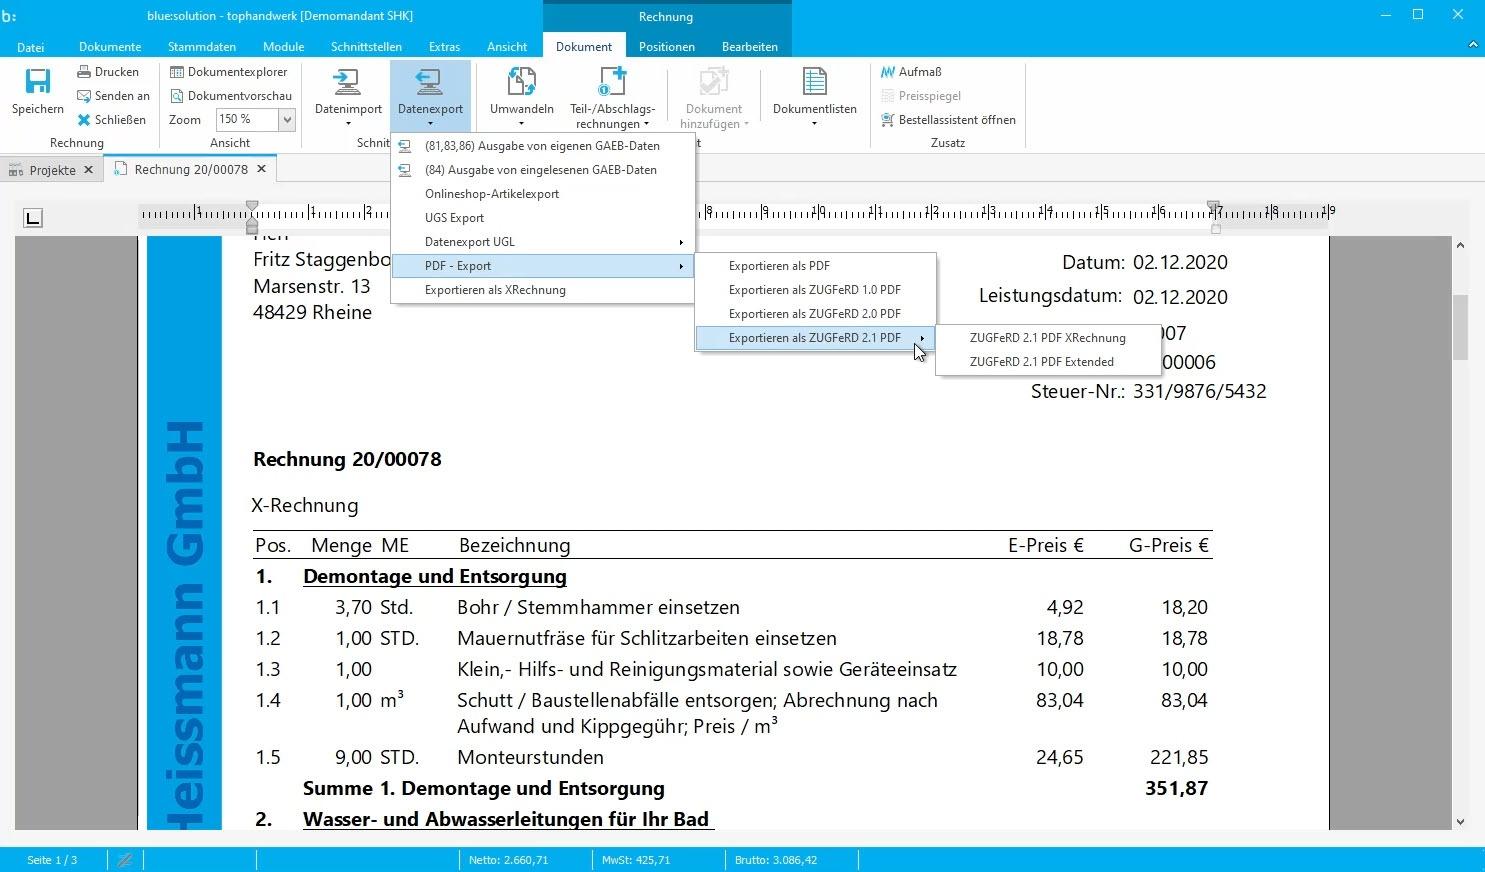Click the status bar edit-mode icon
This screenshot has width=1485, height=872.
[x=125, y=860]
